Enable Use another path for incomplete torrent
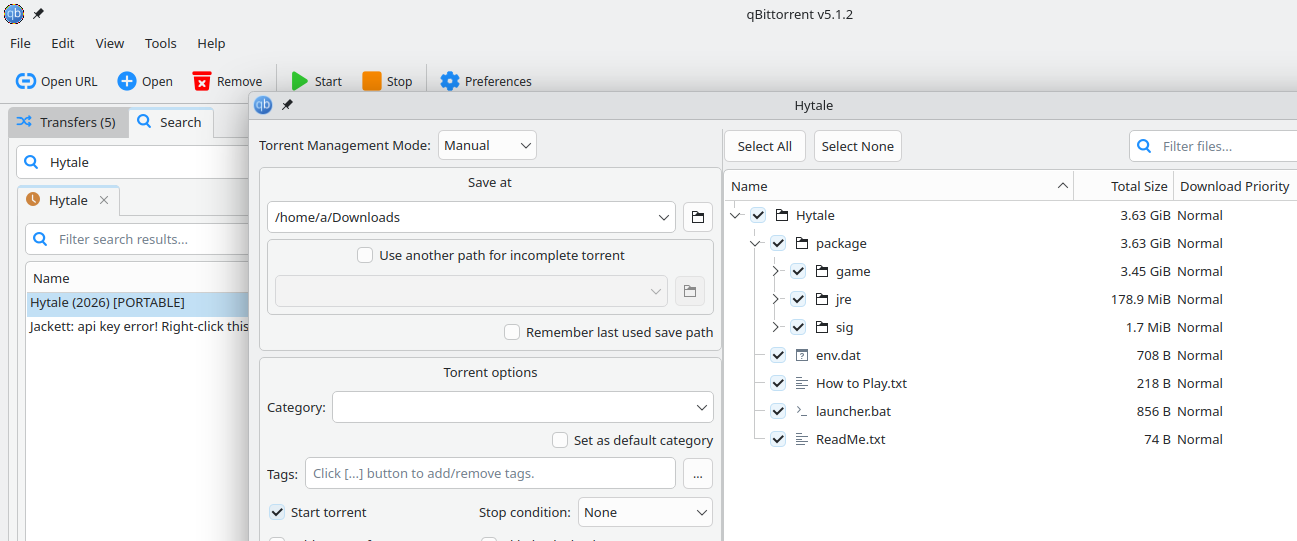Screen dimensions: 1297x541 tap(366, 255)
